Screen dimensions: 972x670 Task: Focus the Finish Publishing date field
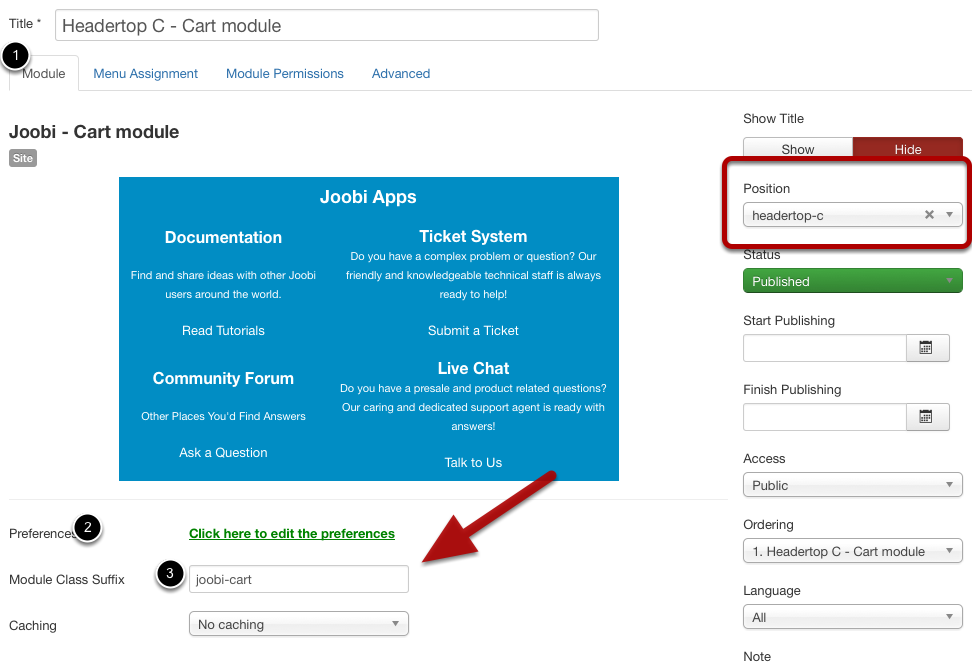[x=825, y=417]
